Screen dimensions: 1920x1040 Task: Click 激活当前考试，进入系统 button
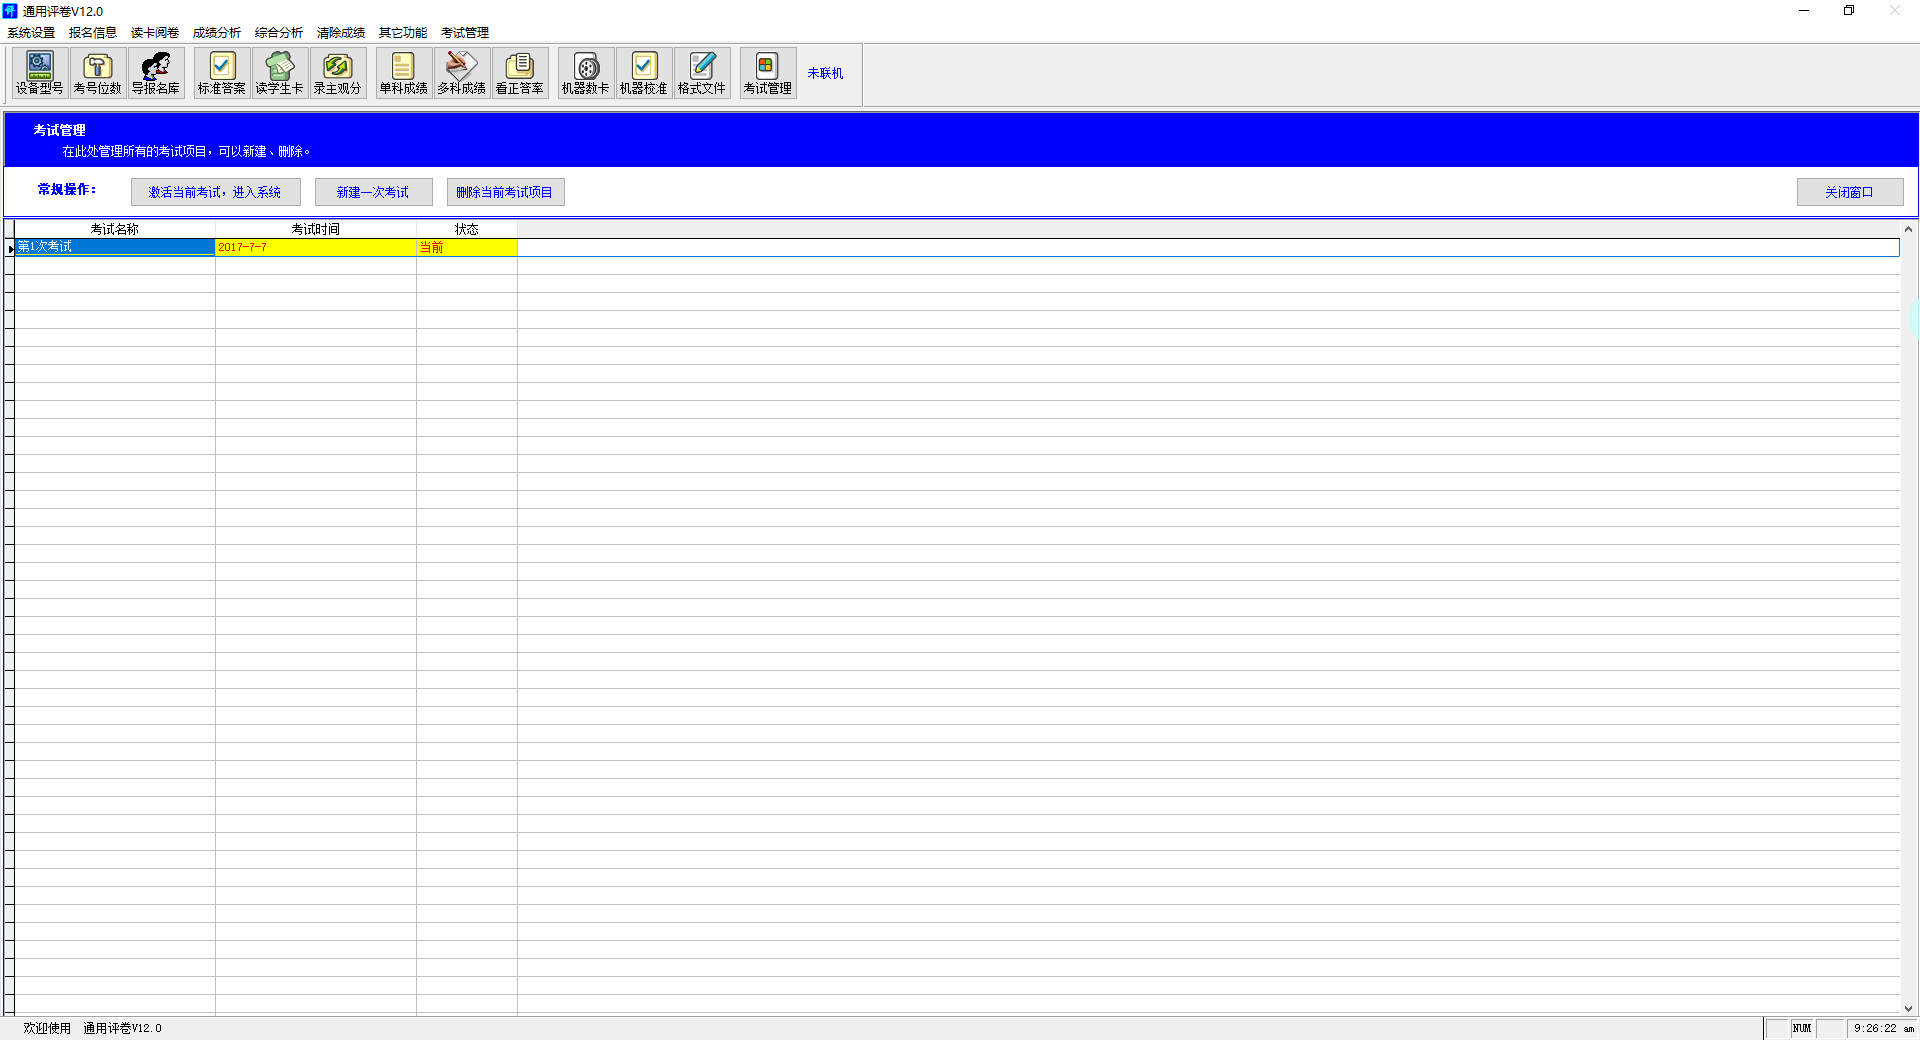tap(216, 192)
